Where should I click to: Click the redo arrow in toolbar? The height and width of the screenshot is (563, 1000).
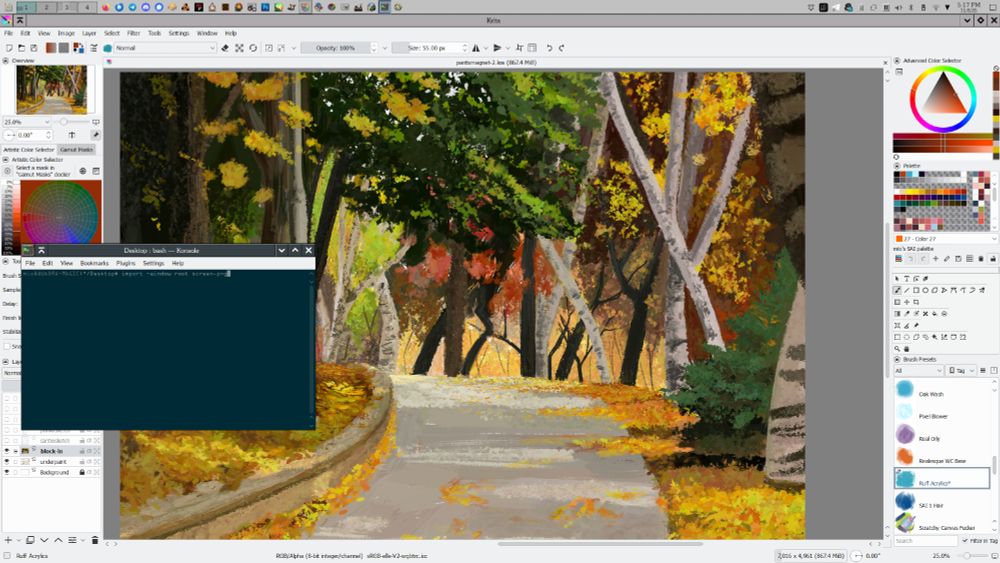[x=561, y=48]
